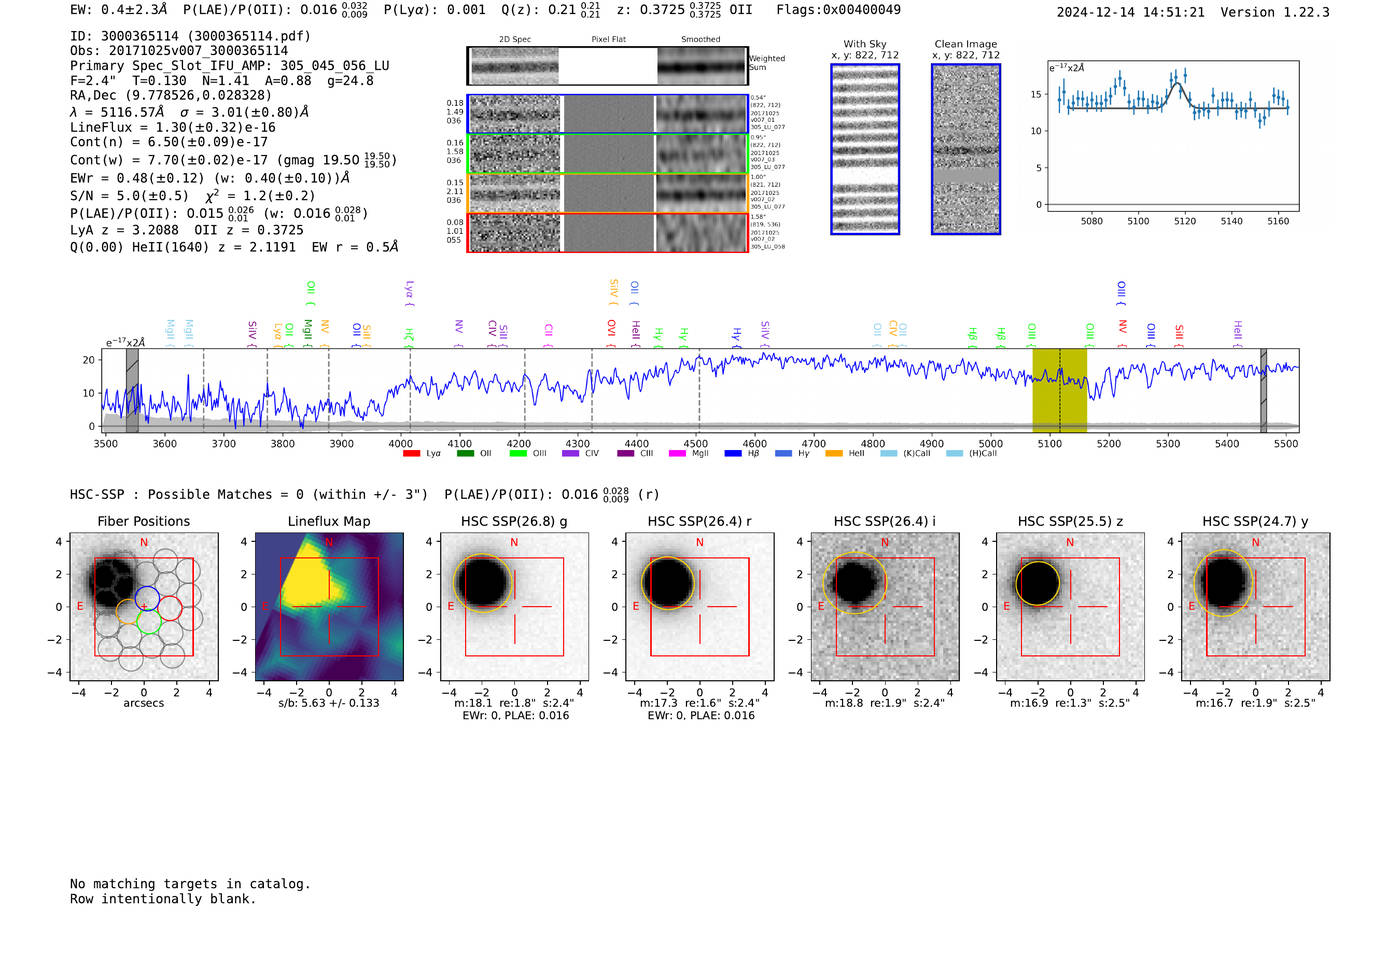Image resolution: width=1400 pixels, height=953 pixels.
Task: Click the 's/b: 5.63 +/- 0.133' caption
Action: (x=329, y=703)
